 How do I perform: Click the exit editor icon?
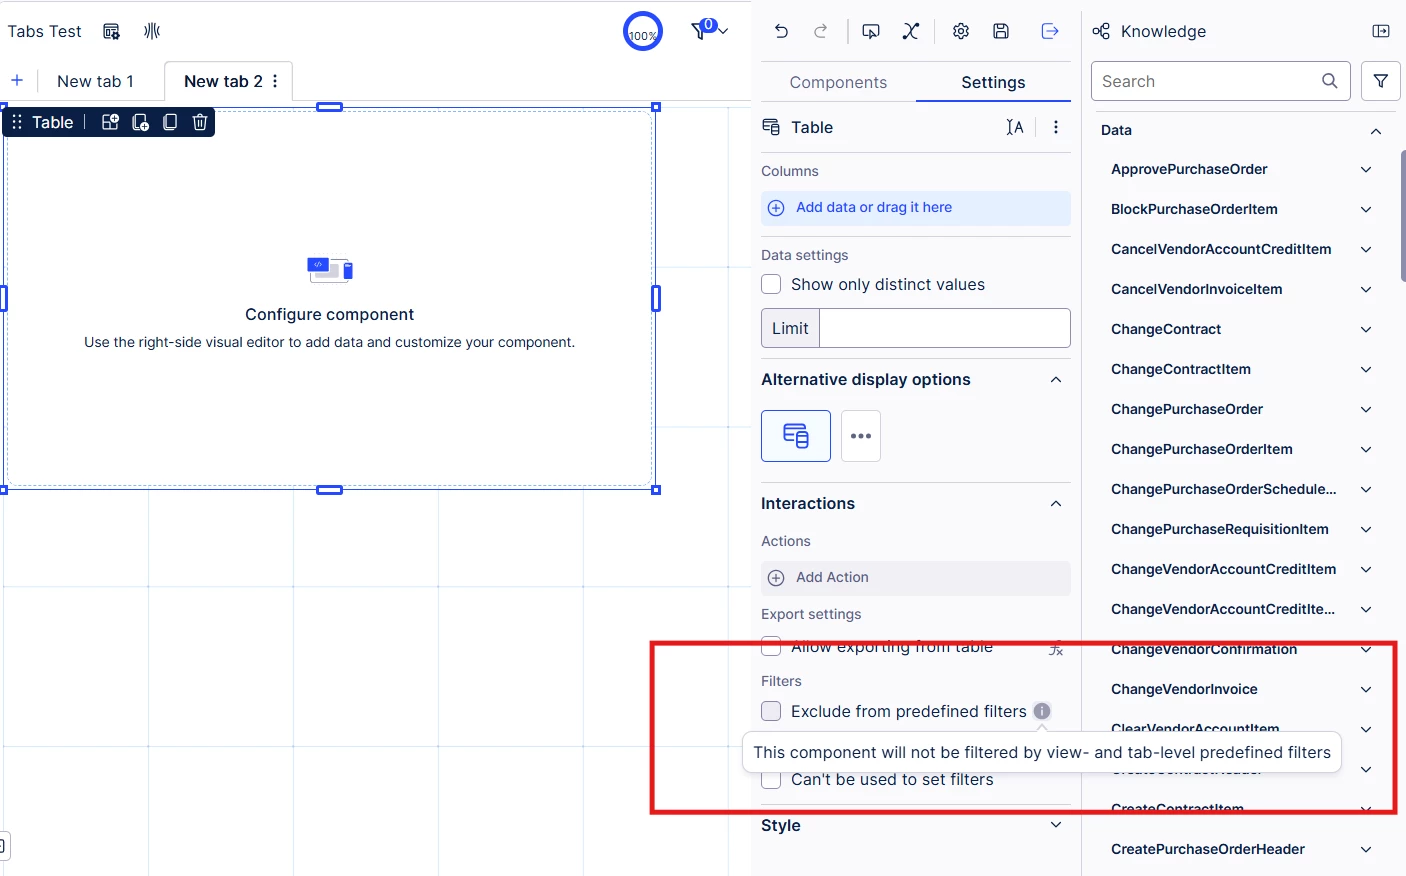(1050, 32)
